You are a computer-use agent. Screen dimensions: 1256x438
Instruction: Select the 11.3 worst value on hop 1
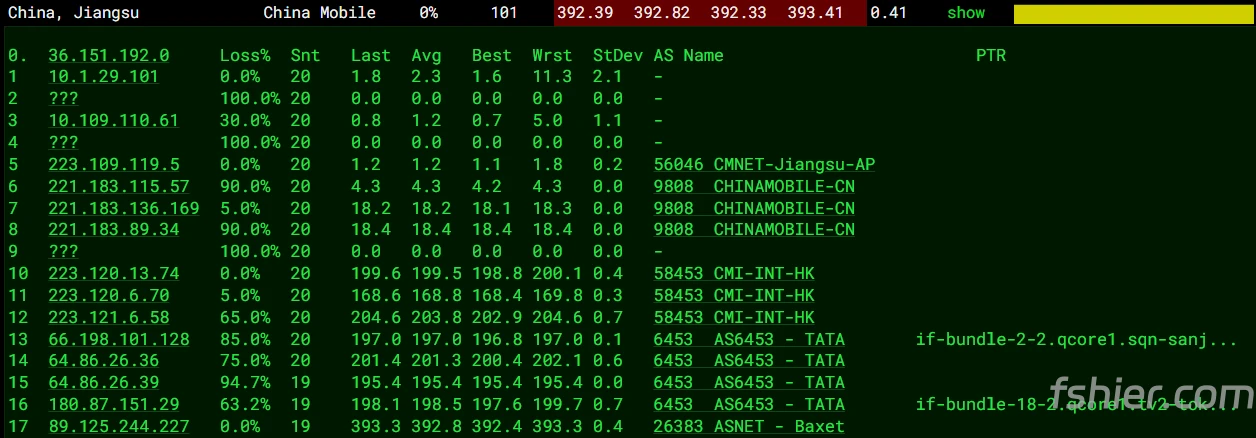(x=553, y=77)
